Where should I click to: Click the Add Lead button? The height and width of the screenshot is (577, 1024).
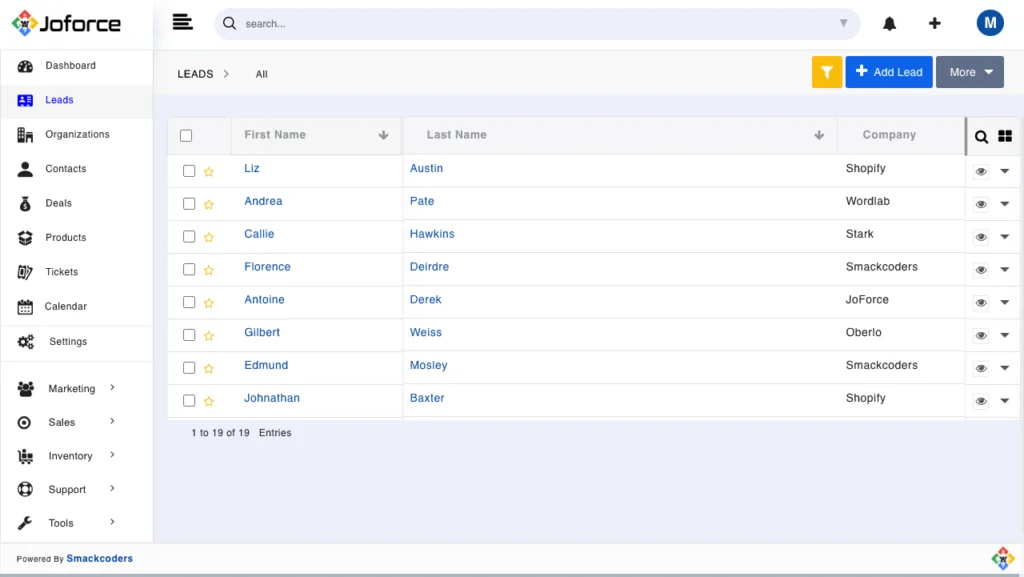(888, 72)
